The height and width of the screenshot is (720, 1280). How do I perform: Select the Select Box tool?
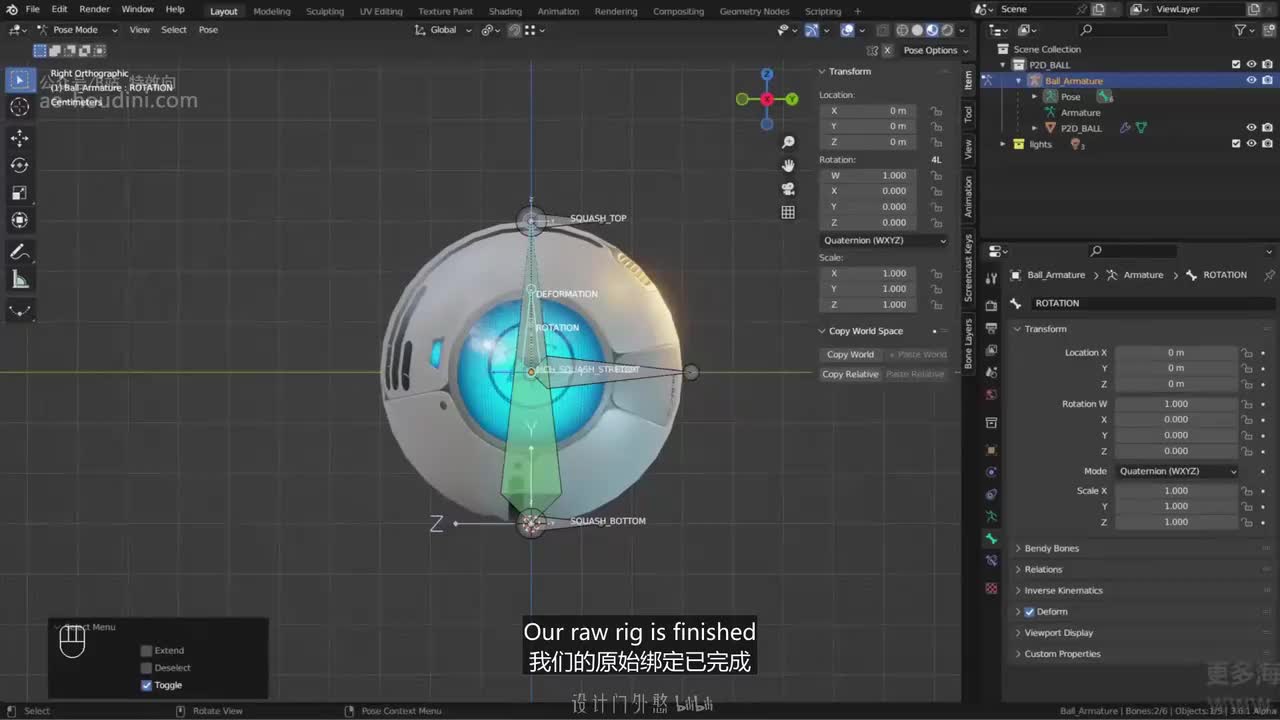click(x=19, y=80)
